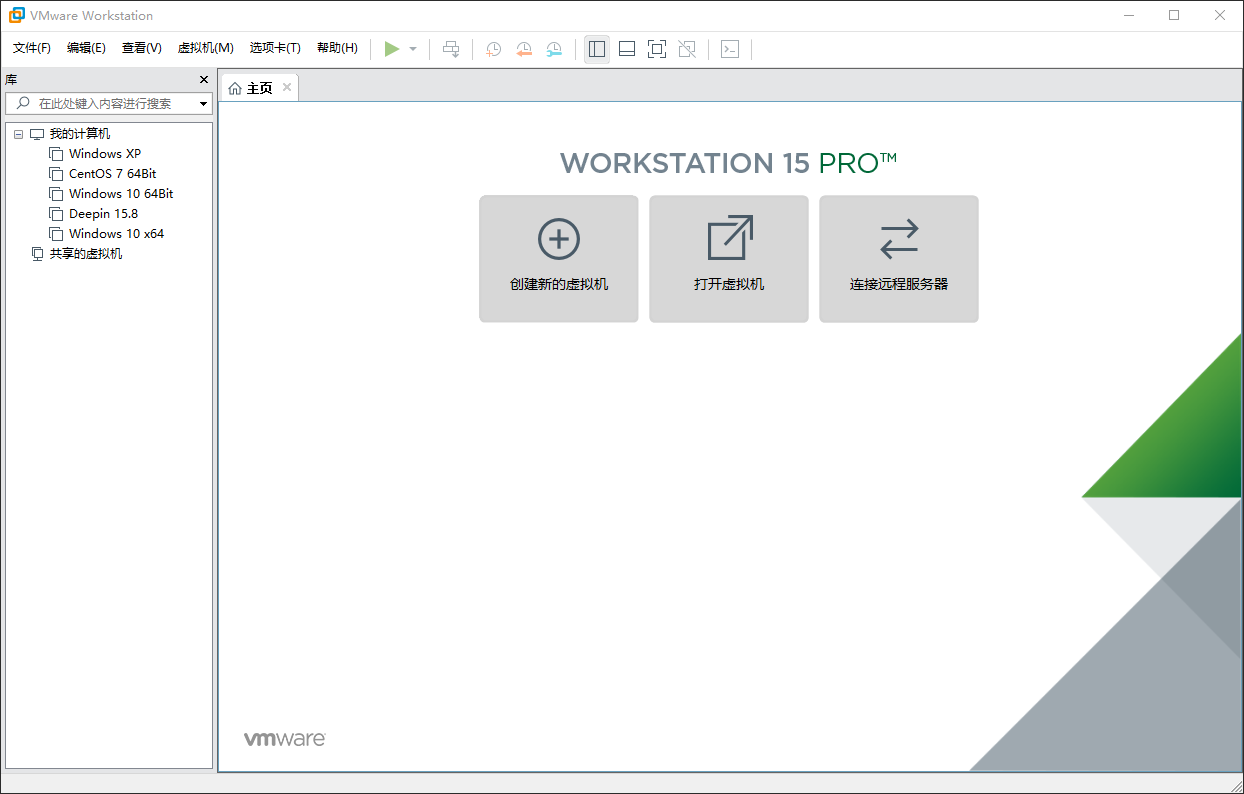This screenshot has height=794, width=1244.
Task: Take a snapshot of the virtual machine
Action: [x=492, y=48]
